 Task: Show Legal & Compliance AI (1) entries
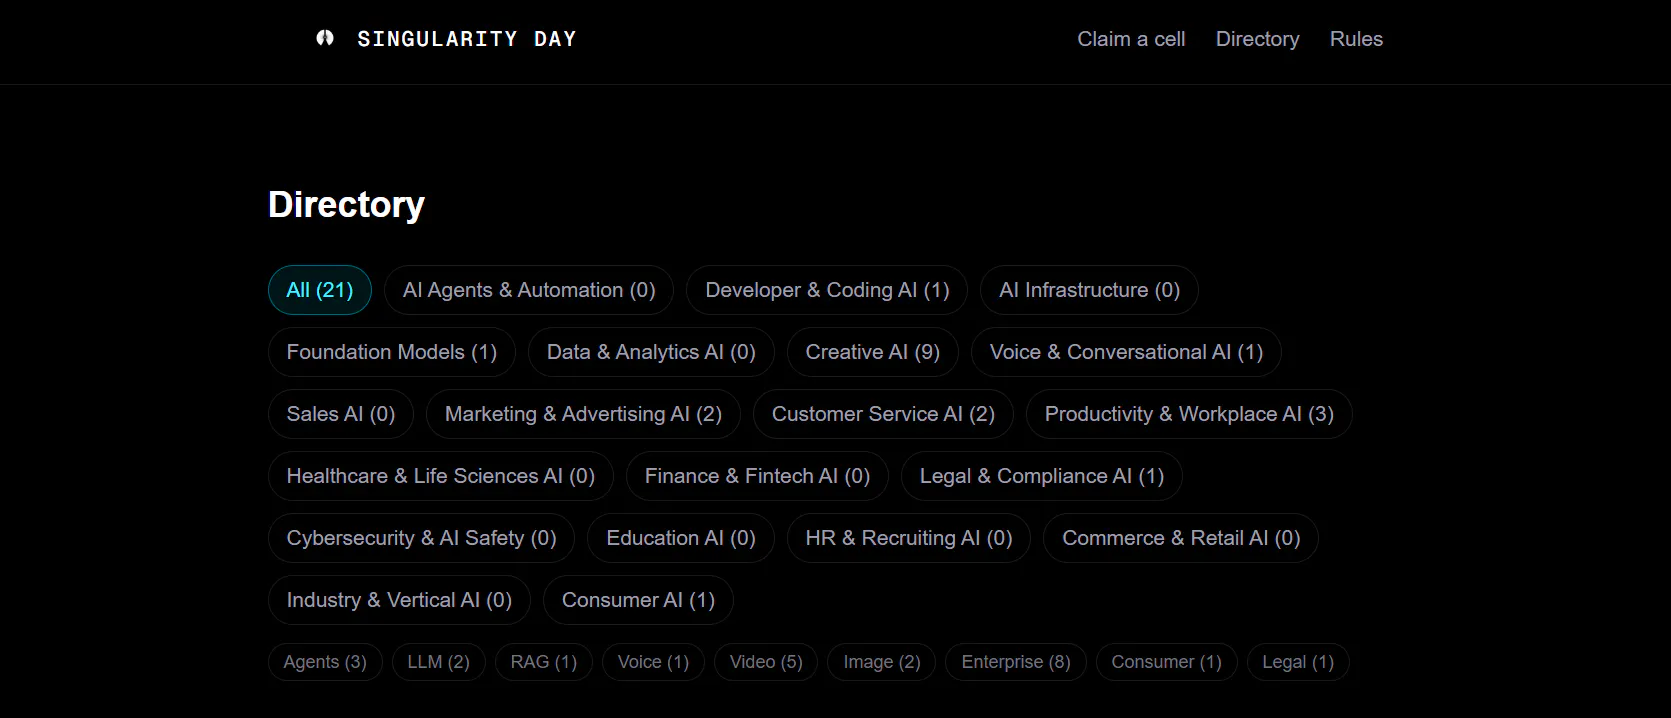pyautogui.click(x=1042, y=476)
